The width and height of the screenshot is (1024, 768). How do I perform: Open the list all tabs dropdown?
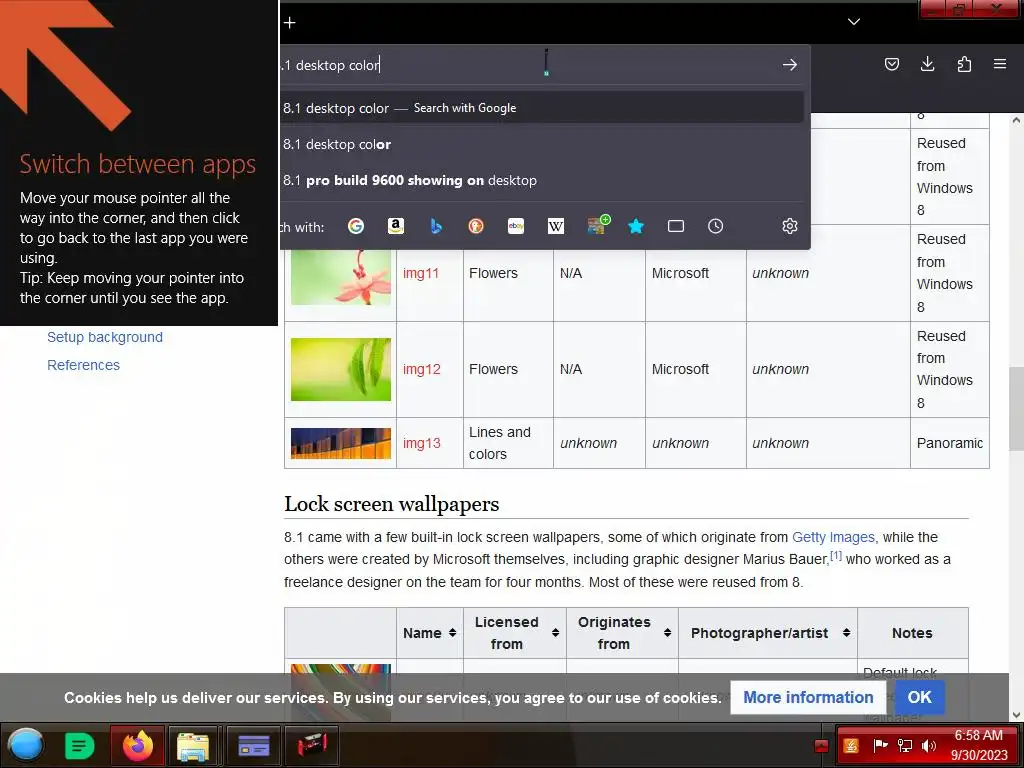tap(854, 22)
